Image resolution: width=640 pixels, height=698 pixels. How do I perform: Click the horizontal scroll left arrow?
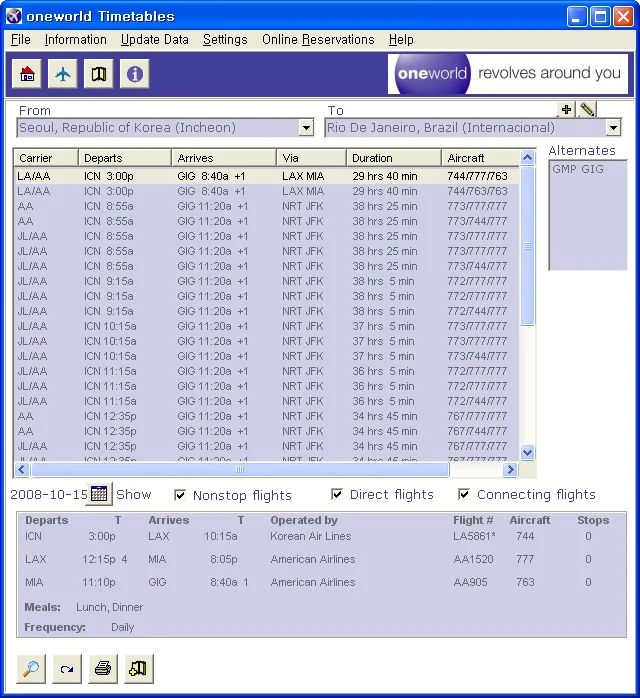(x=22, y=470)
